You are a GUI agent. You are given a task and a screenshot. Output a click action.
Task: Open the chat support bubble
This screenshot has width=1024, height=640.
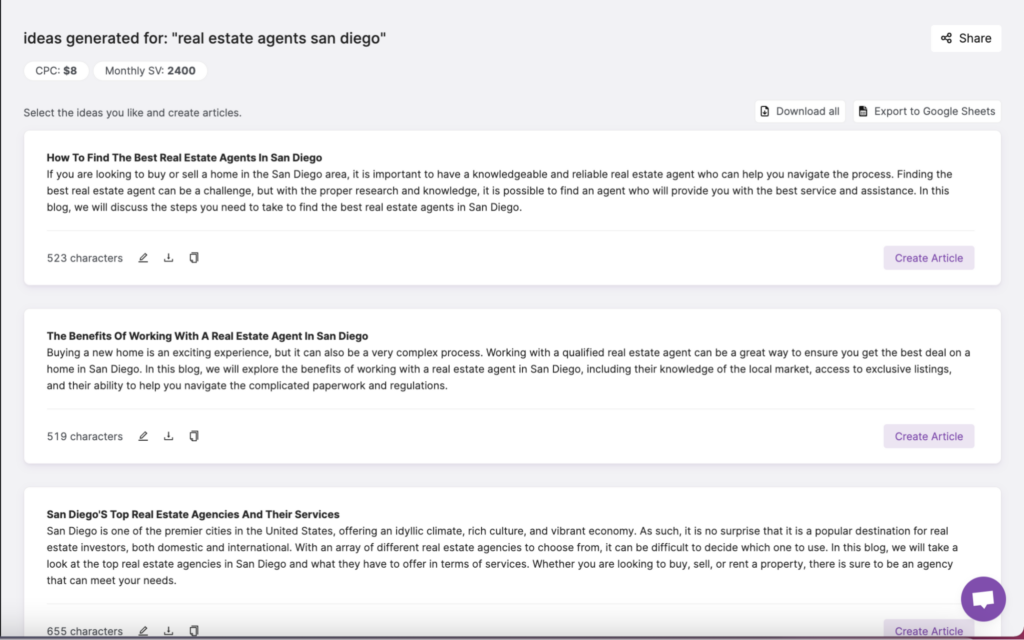pyautogui.click(x=983, y=597)
